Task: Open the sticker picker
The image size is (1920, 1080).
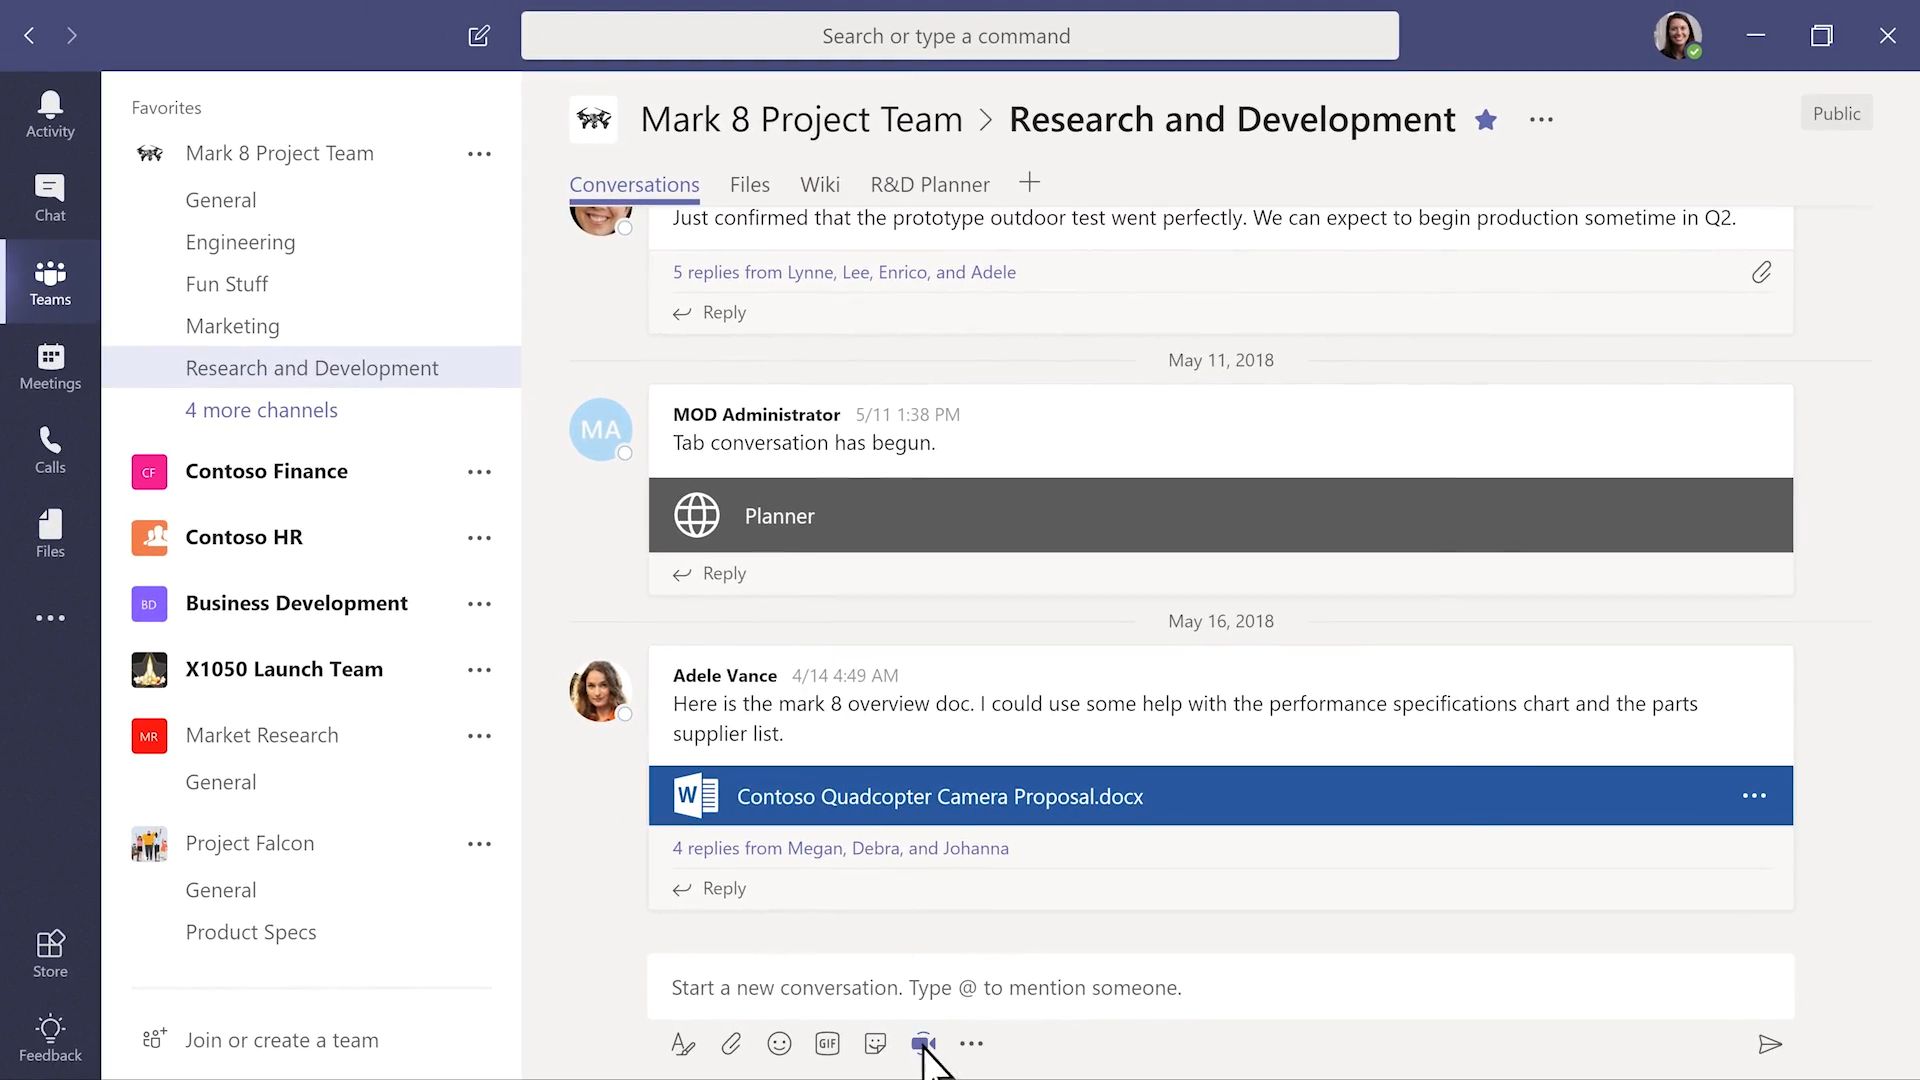Action: [875, 1043]
